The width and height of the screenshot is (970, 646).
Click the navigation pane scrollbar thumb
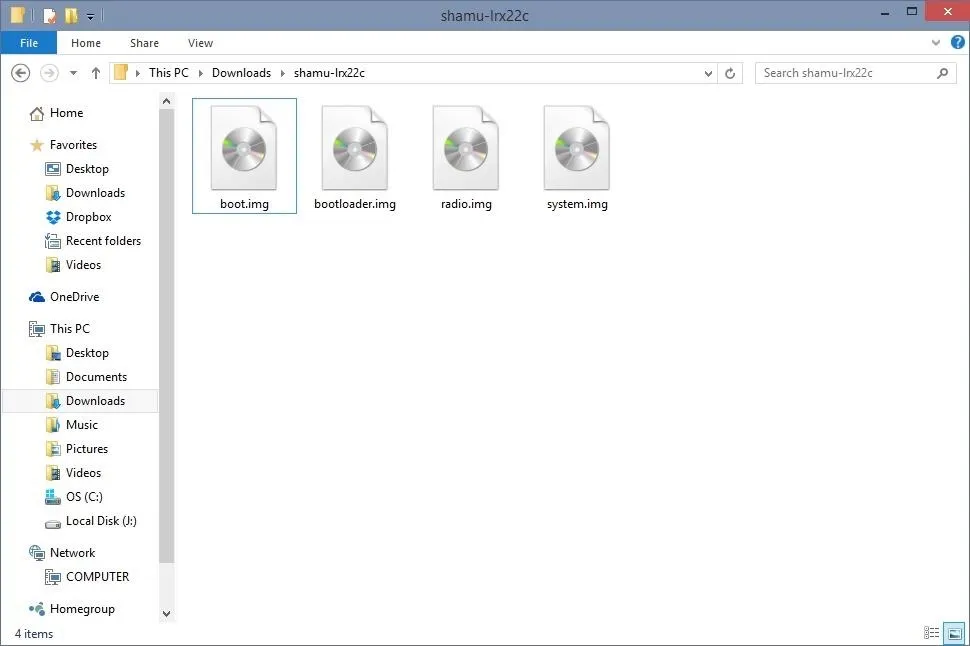(x=166, y=336)
